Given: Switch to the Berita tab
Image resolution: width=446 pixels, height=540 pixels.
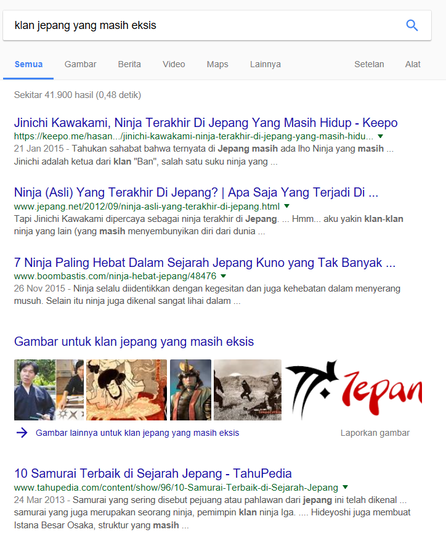Looking at the screenshot, I should [x=129, y=64].
